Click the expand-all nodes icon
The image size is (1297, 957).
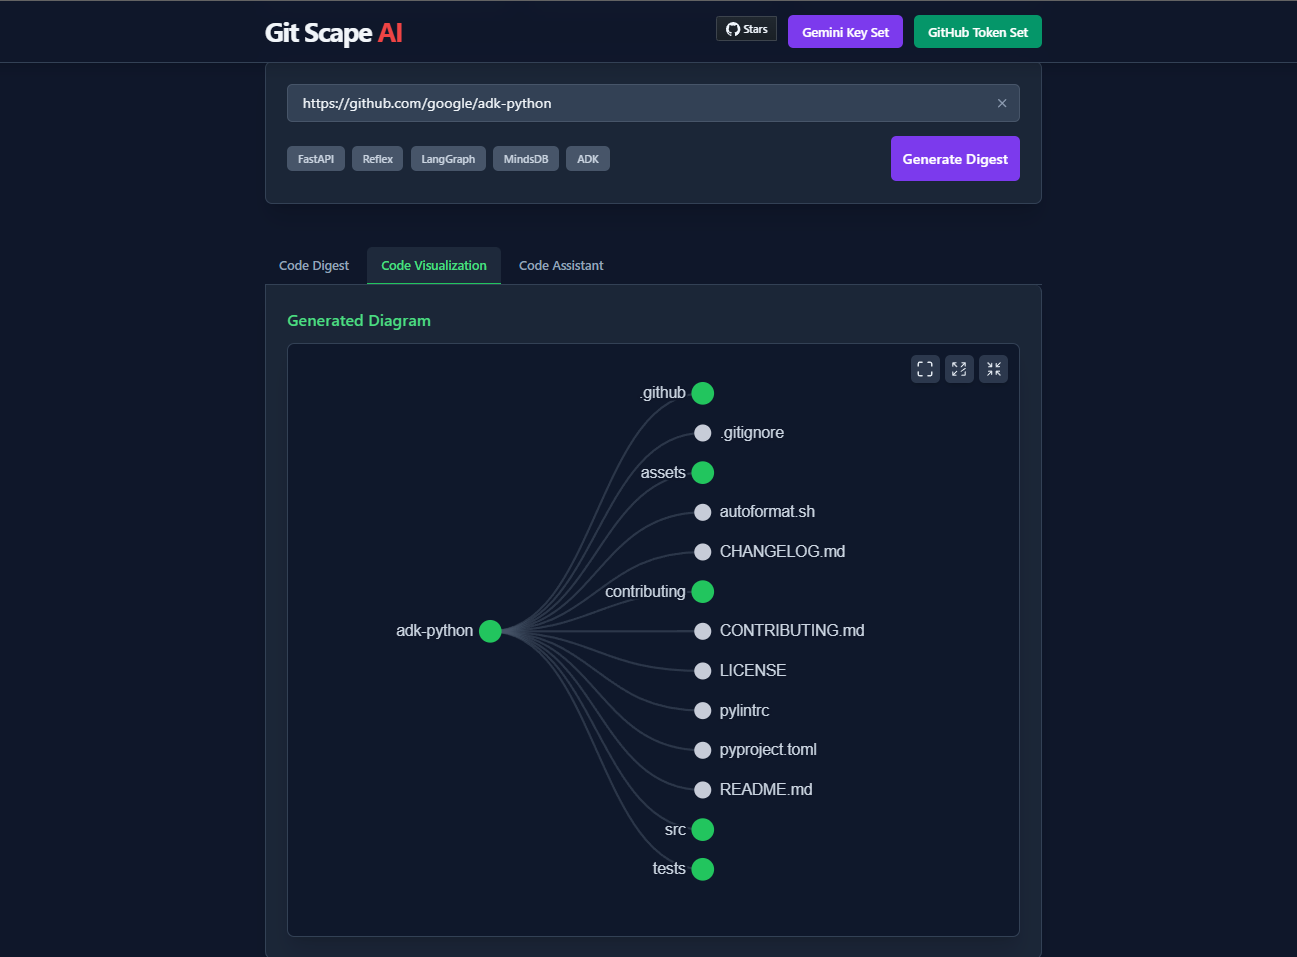tap(959, 369)
